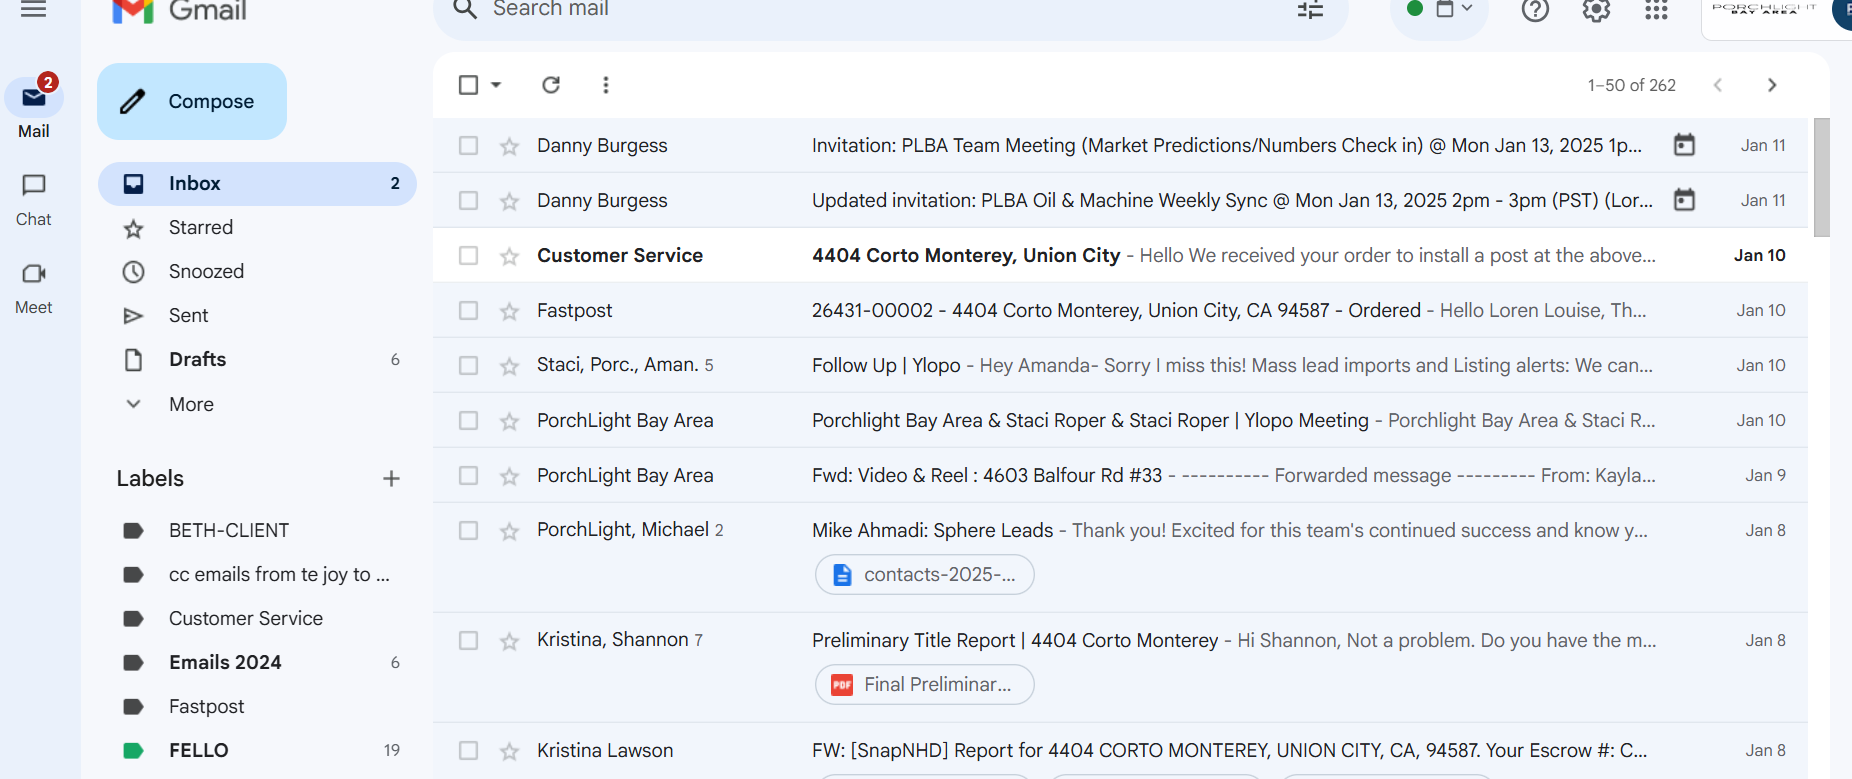Open the three-dot More options menu
The image size is (1852, 779).
pyautogui.click(x=605, y=85)
